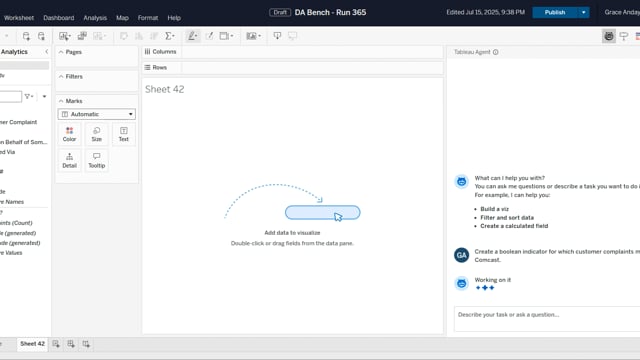
Task: Click the Tableau Agent info icon
Action: [496, 52]
